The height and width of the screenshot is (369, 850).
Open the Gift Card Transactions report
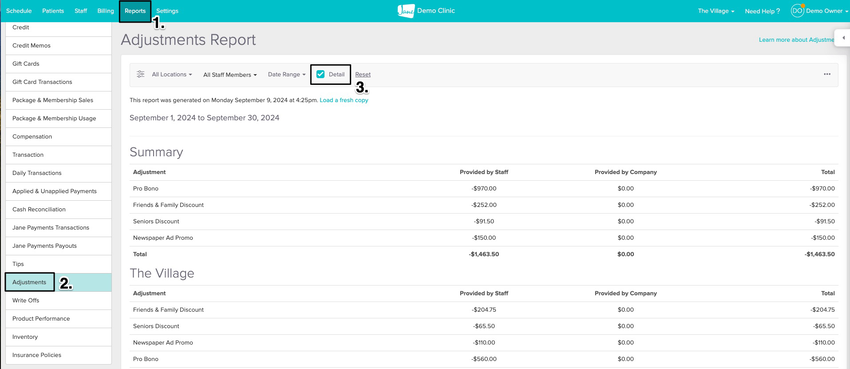59,82
